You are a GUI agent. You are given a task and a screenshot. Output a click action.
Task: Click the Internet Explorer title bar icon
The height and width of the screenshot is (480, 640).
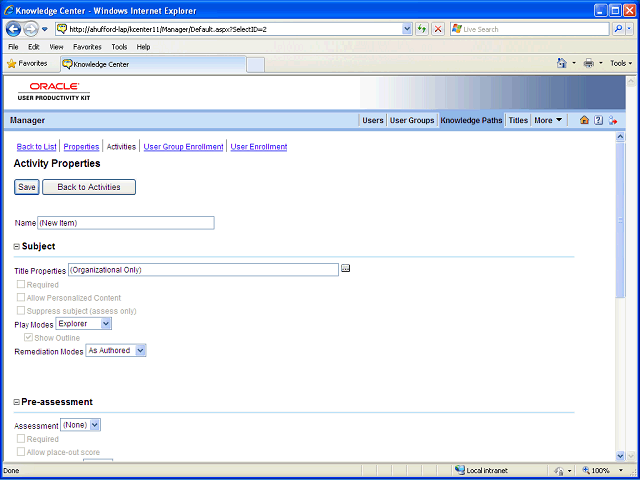point(9,10)
